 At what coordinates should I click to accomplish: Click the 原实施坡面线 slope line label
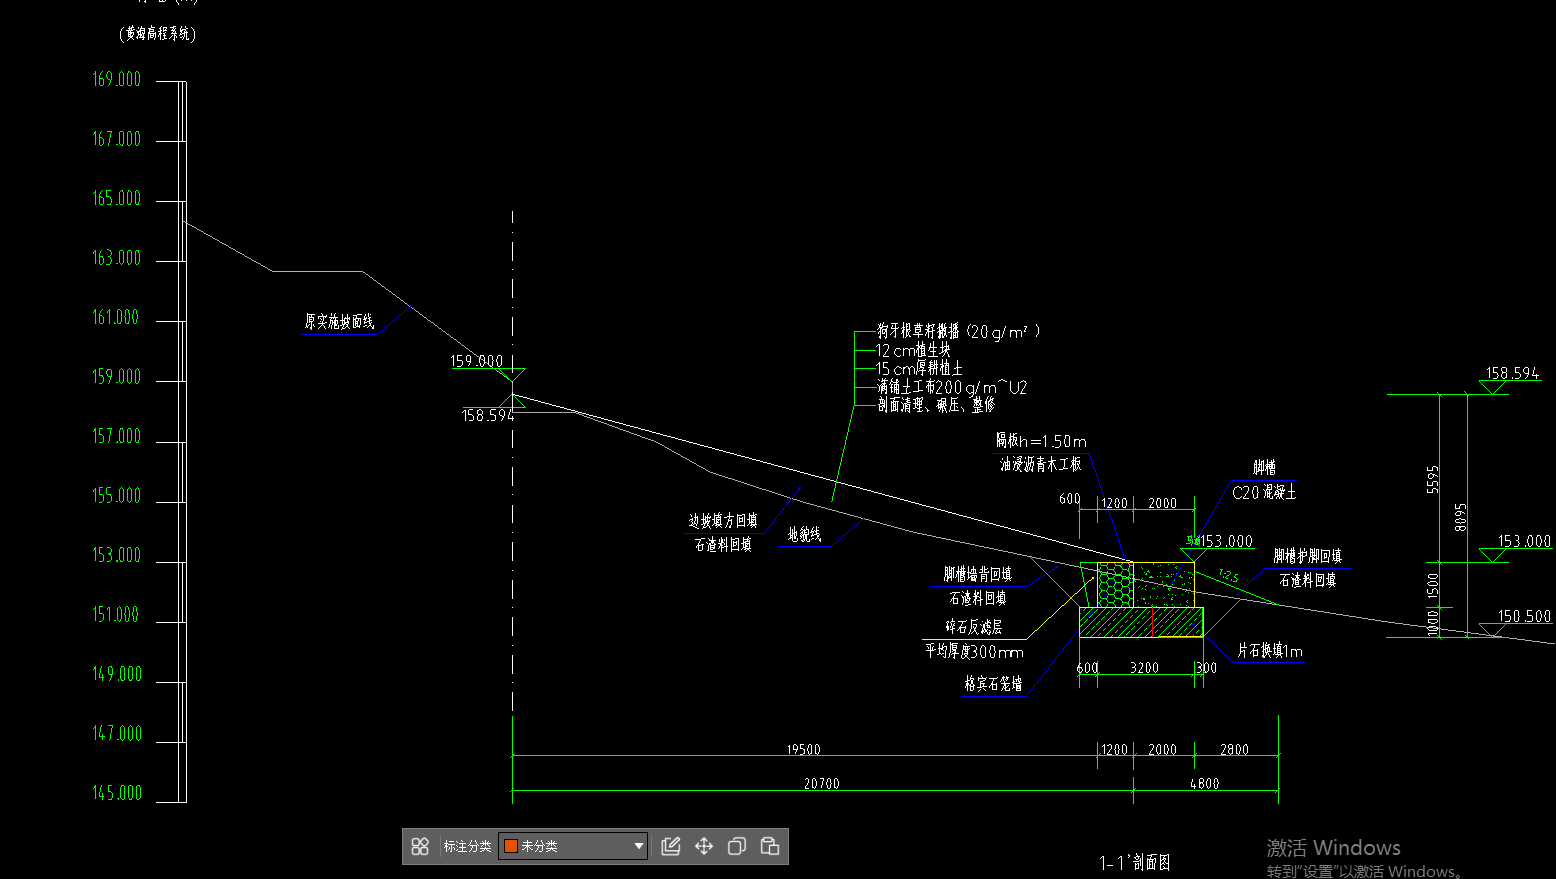coord(340,321)
